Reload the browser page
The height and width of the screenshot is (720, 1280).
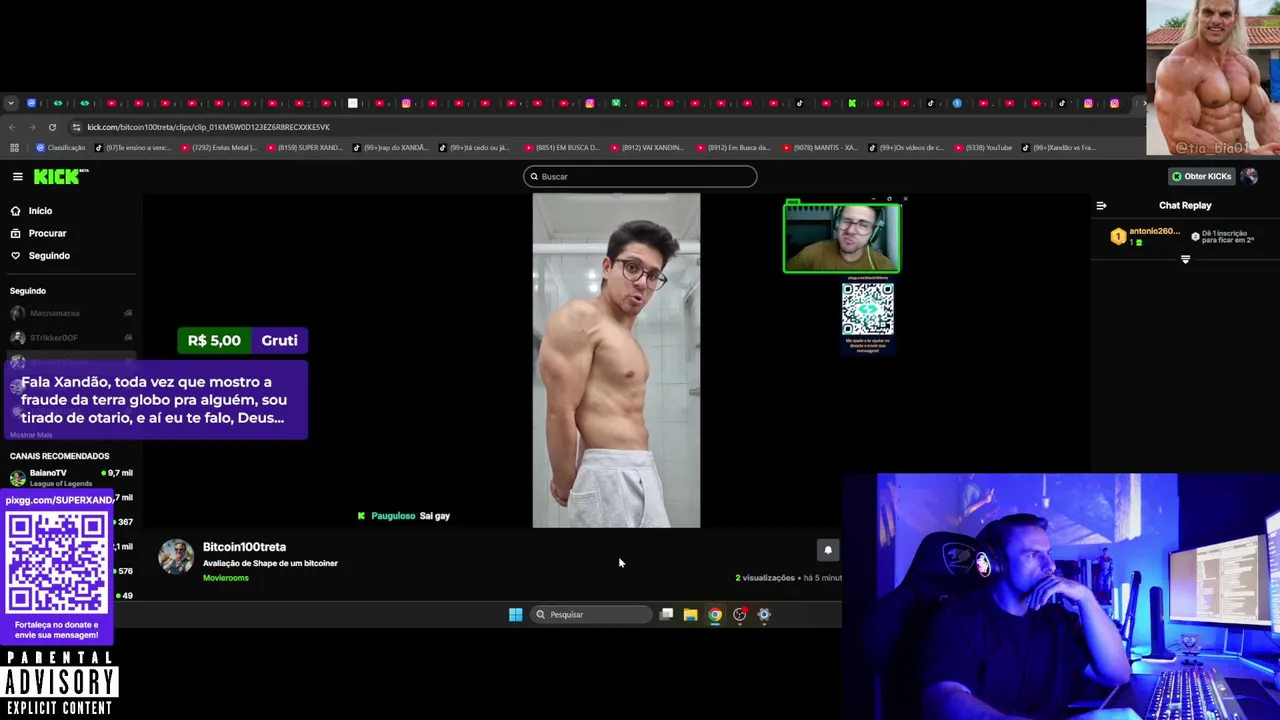point(52,127)
